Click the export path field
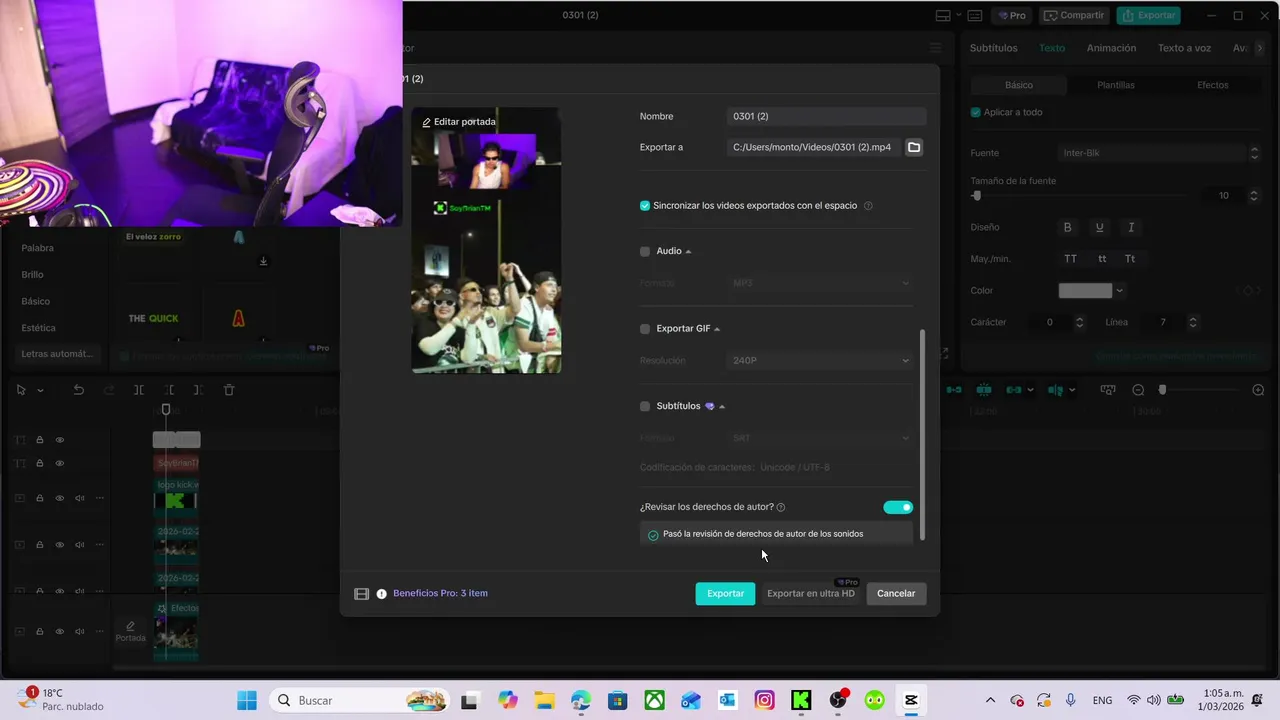The height and width of the screenshot is (720, 1280). click(813, 147)
